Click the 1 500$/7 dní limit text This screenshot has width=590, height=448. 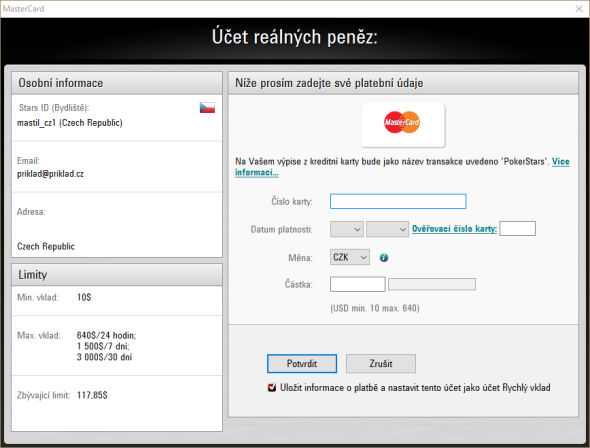coord(103,346)
